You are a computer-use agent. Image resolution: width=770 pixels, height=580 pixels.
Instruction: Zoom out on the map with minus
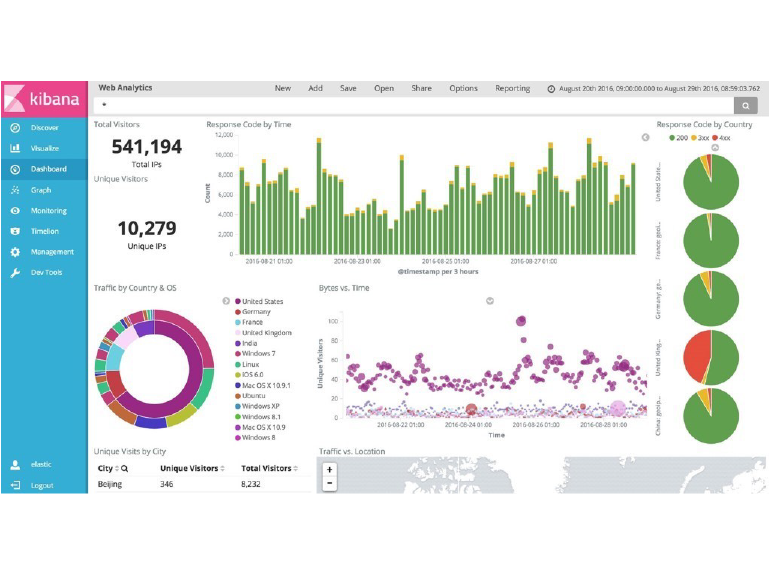coord(330,483)
